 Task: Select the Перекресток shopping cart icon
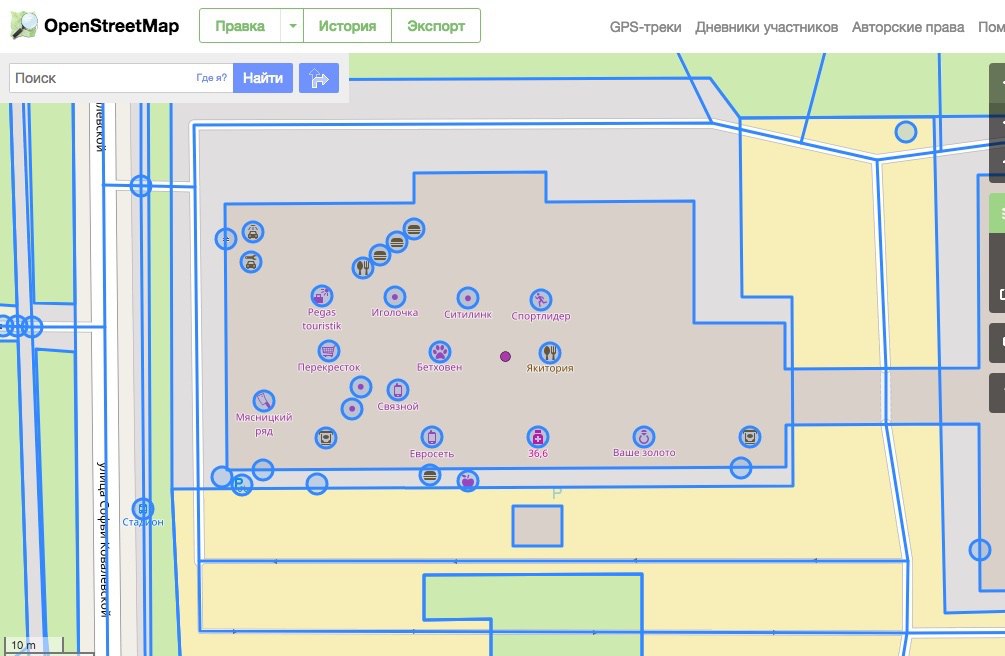329,351
